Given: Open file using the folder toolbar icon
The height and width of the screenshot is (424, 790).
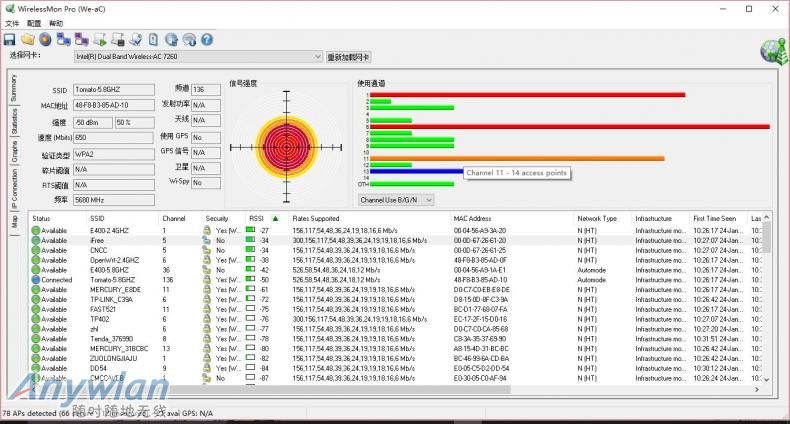Looking at the screenshot, I should [x=28, y=40].
